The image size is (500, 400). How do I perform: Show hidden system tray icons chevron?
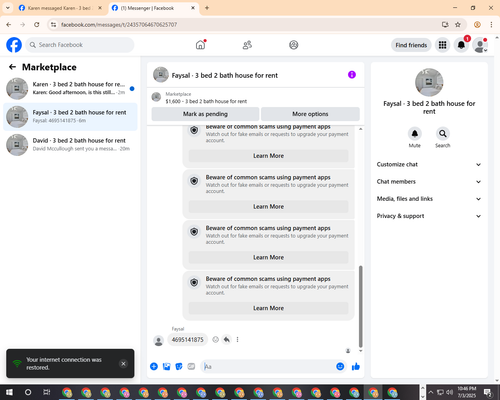pyautogui.click(x=431, y=392)
